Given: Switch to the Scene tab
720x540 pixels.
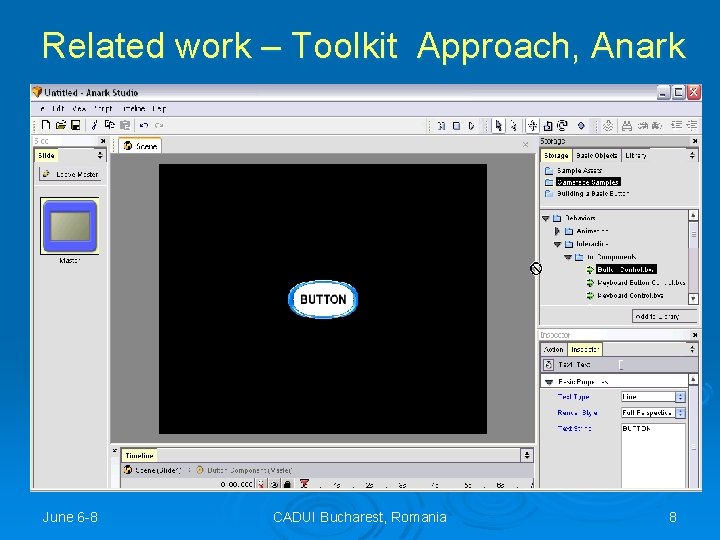Looking at the screenshot, I should (x=141, y=146).
